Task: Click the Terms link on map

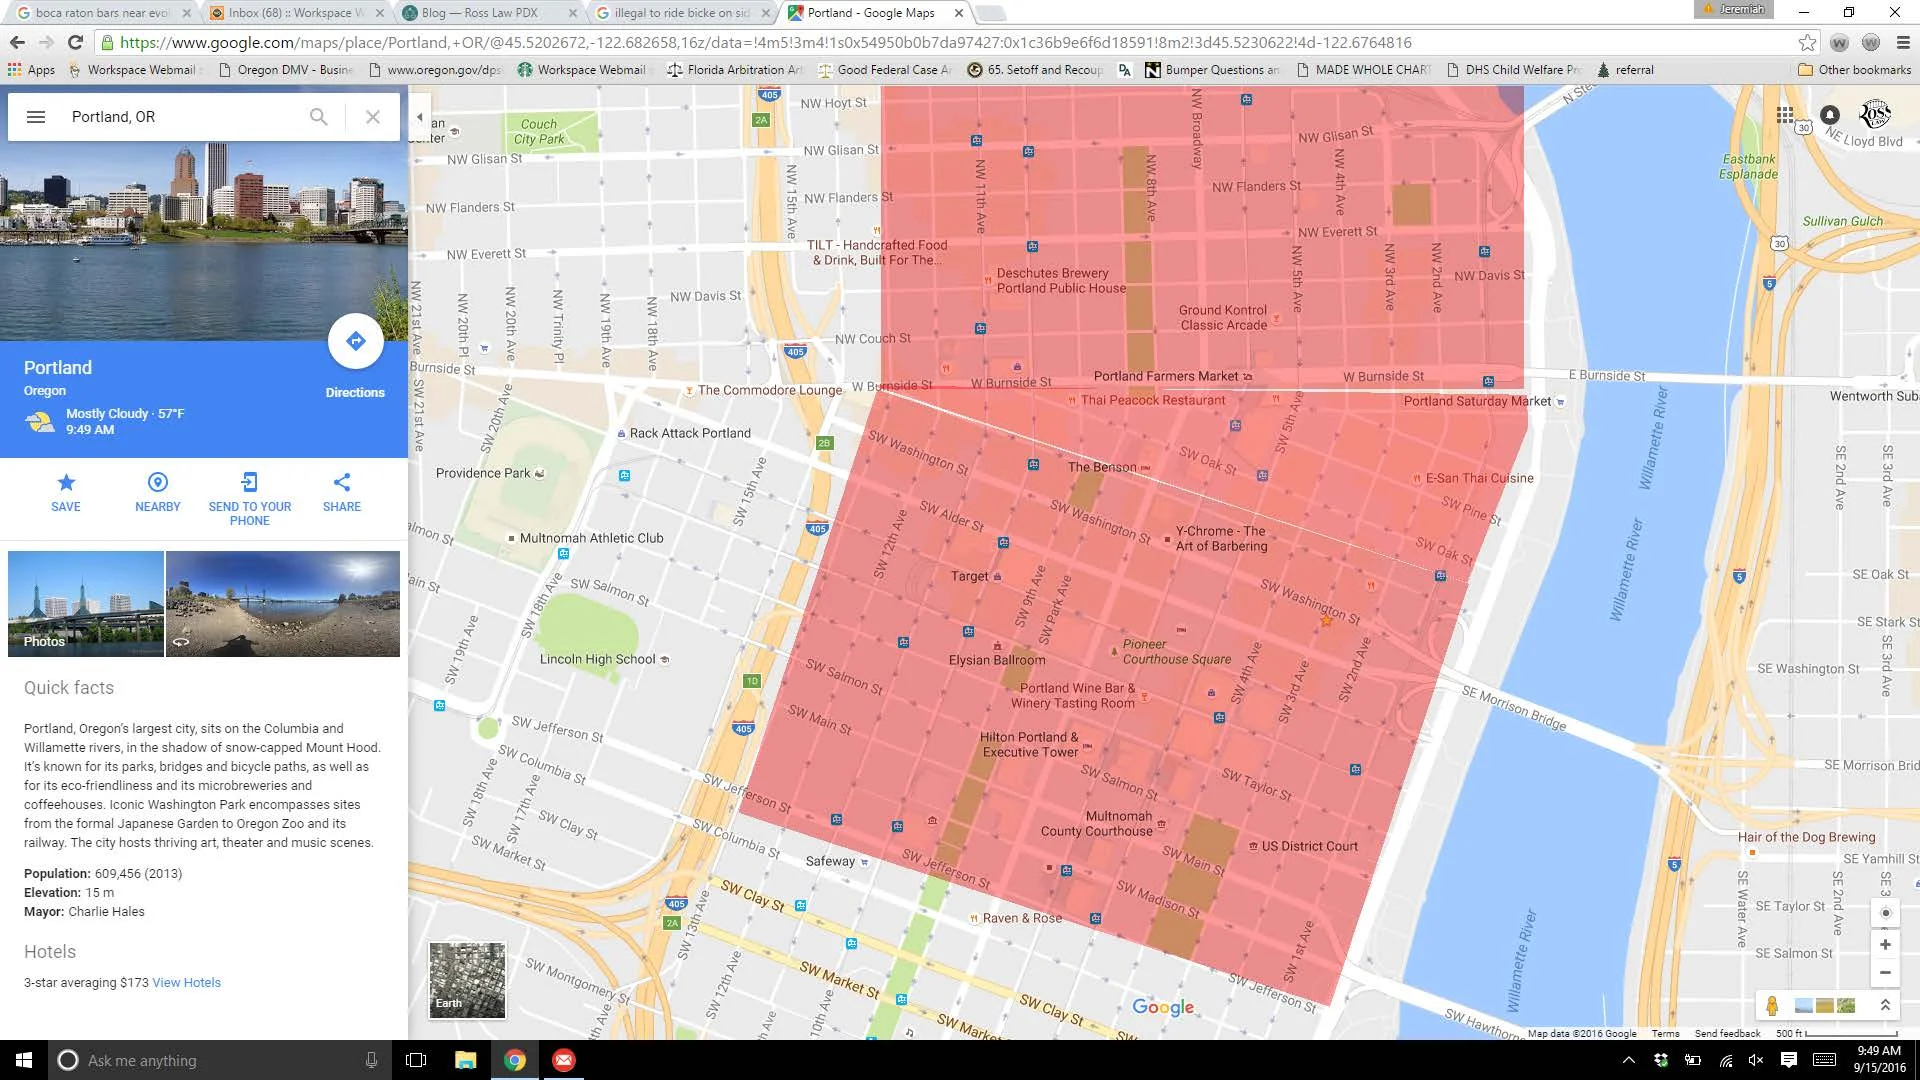Action: click(1665, 1034)
